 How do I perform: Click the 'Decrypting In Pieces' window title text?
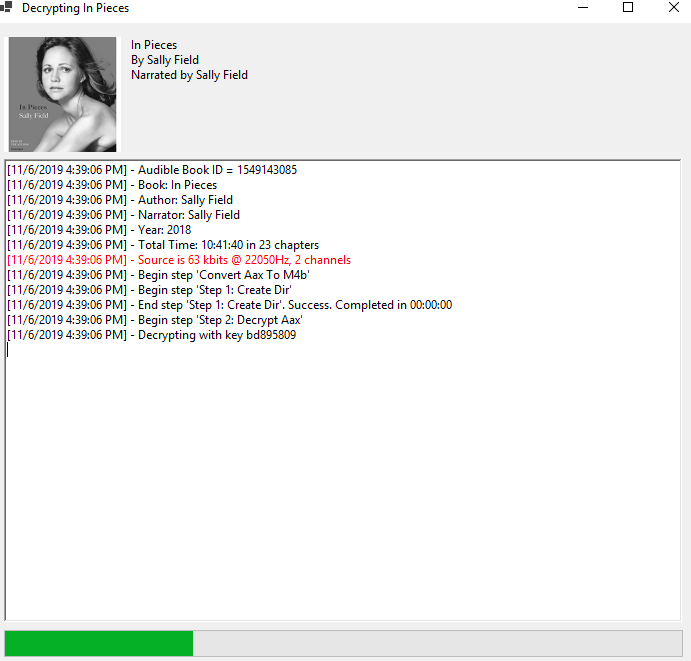tap(75, 8)
